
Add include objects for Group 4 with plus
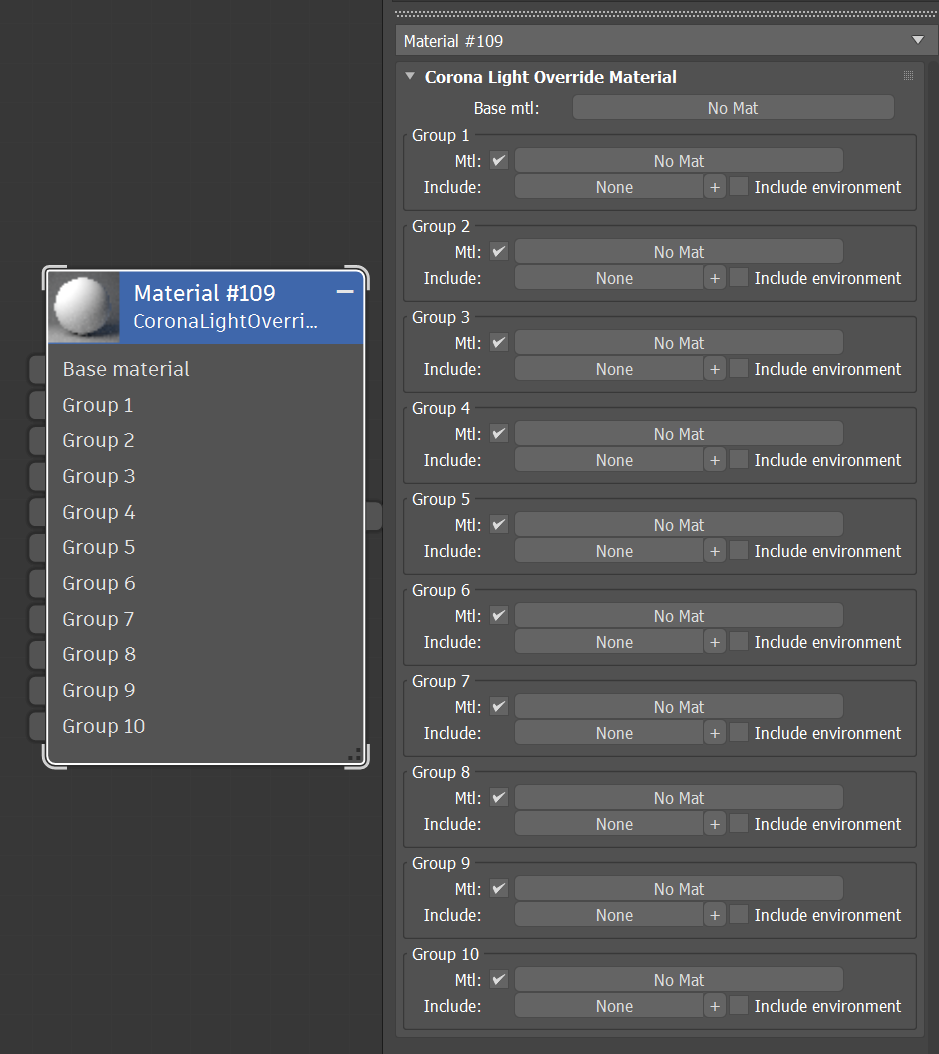coord(715,460)
